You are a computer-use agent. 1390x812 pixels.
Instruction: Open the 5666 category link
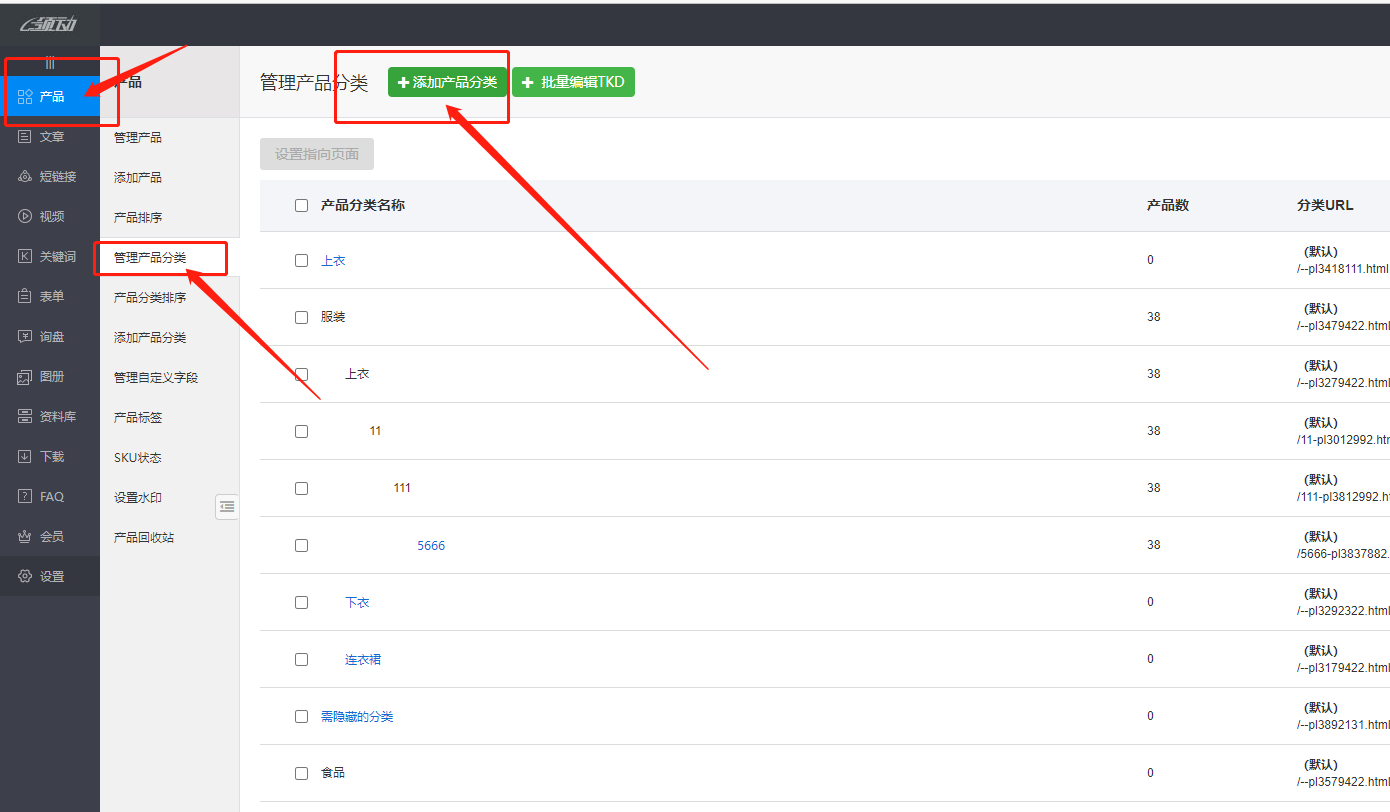[x=431, y=546]
